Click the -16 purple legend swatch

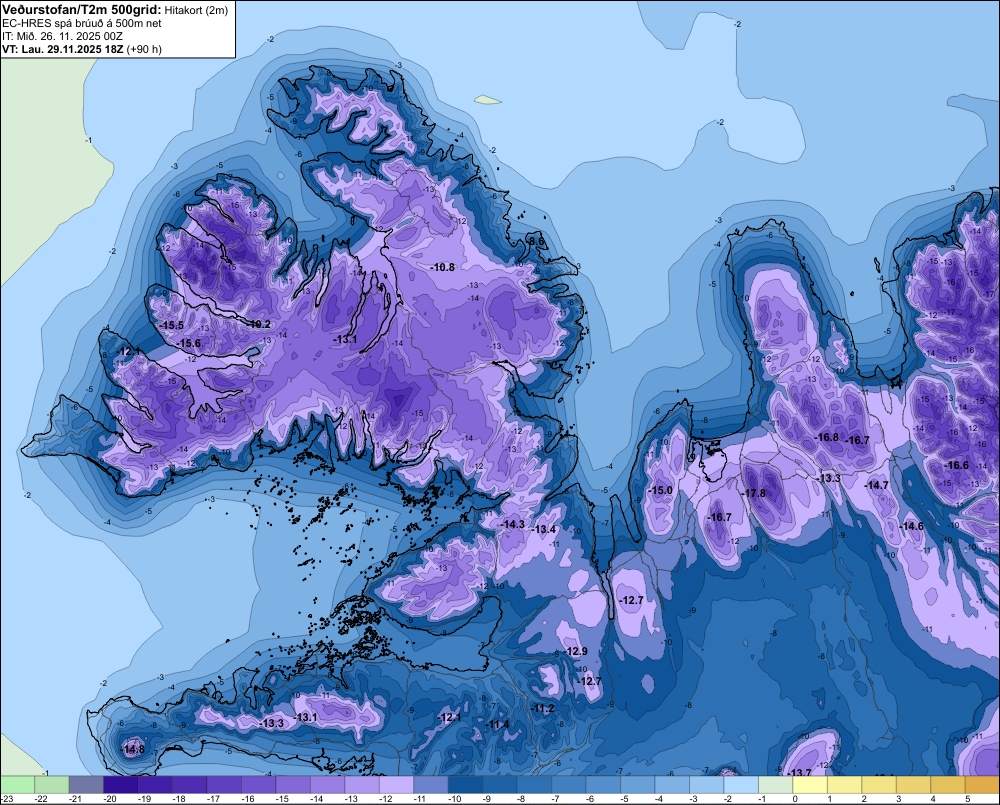click(x=258, y=785)
